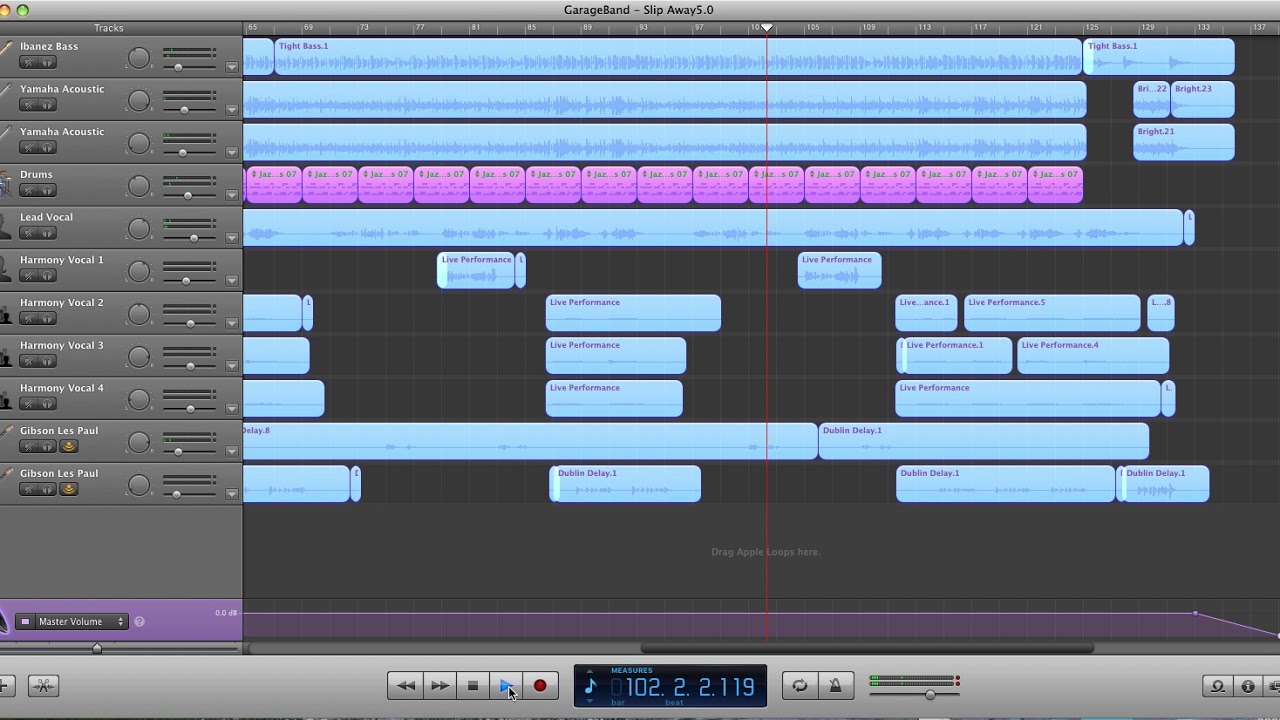Viewport: 1280px width, 720px height.
Task: Select the Bri...22 audio region
Action: 1151,100
